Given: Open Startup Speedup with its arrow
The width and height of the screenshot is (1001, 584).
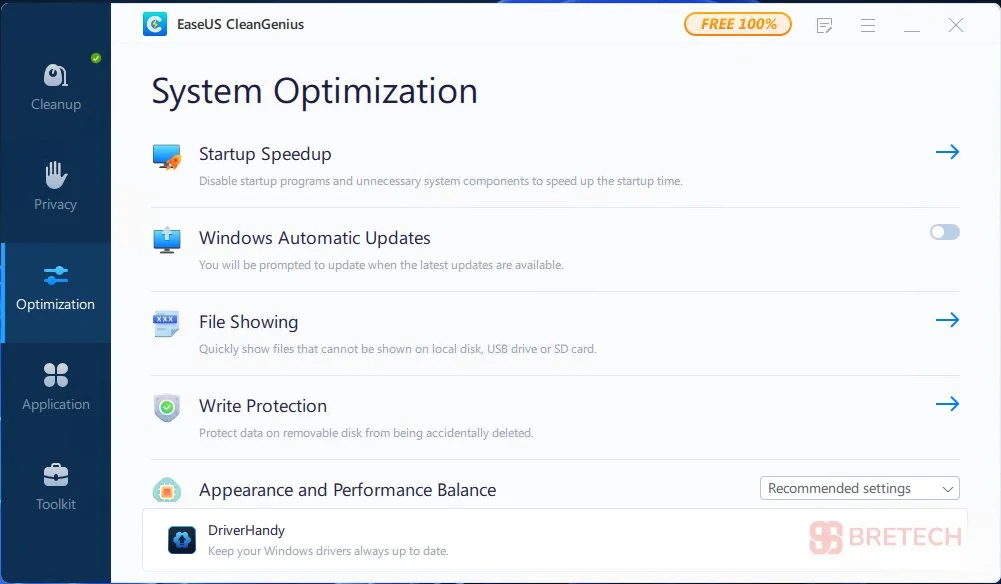Looking at the screenshot, I should click(x=947, y=152).
